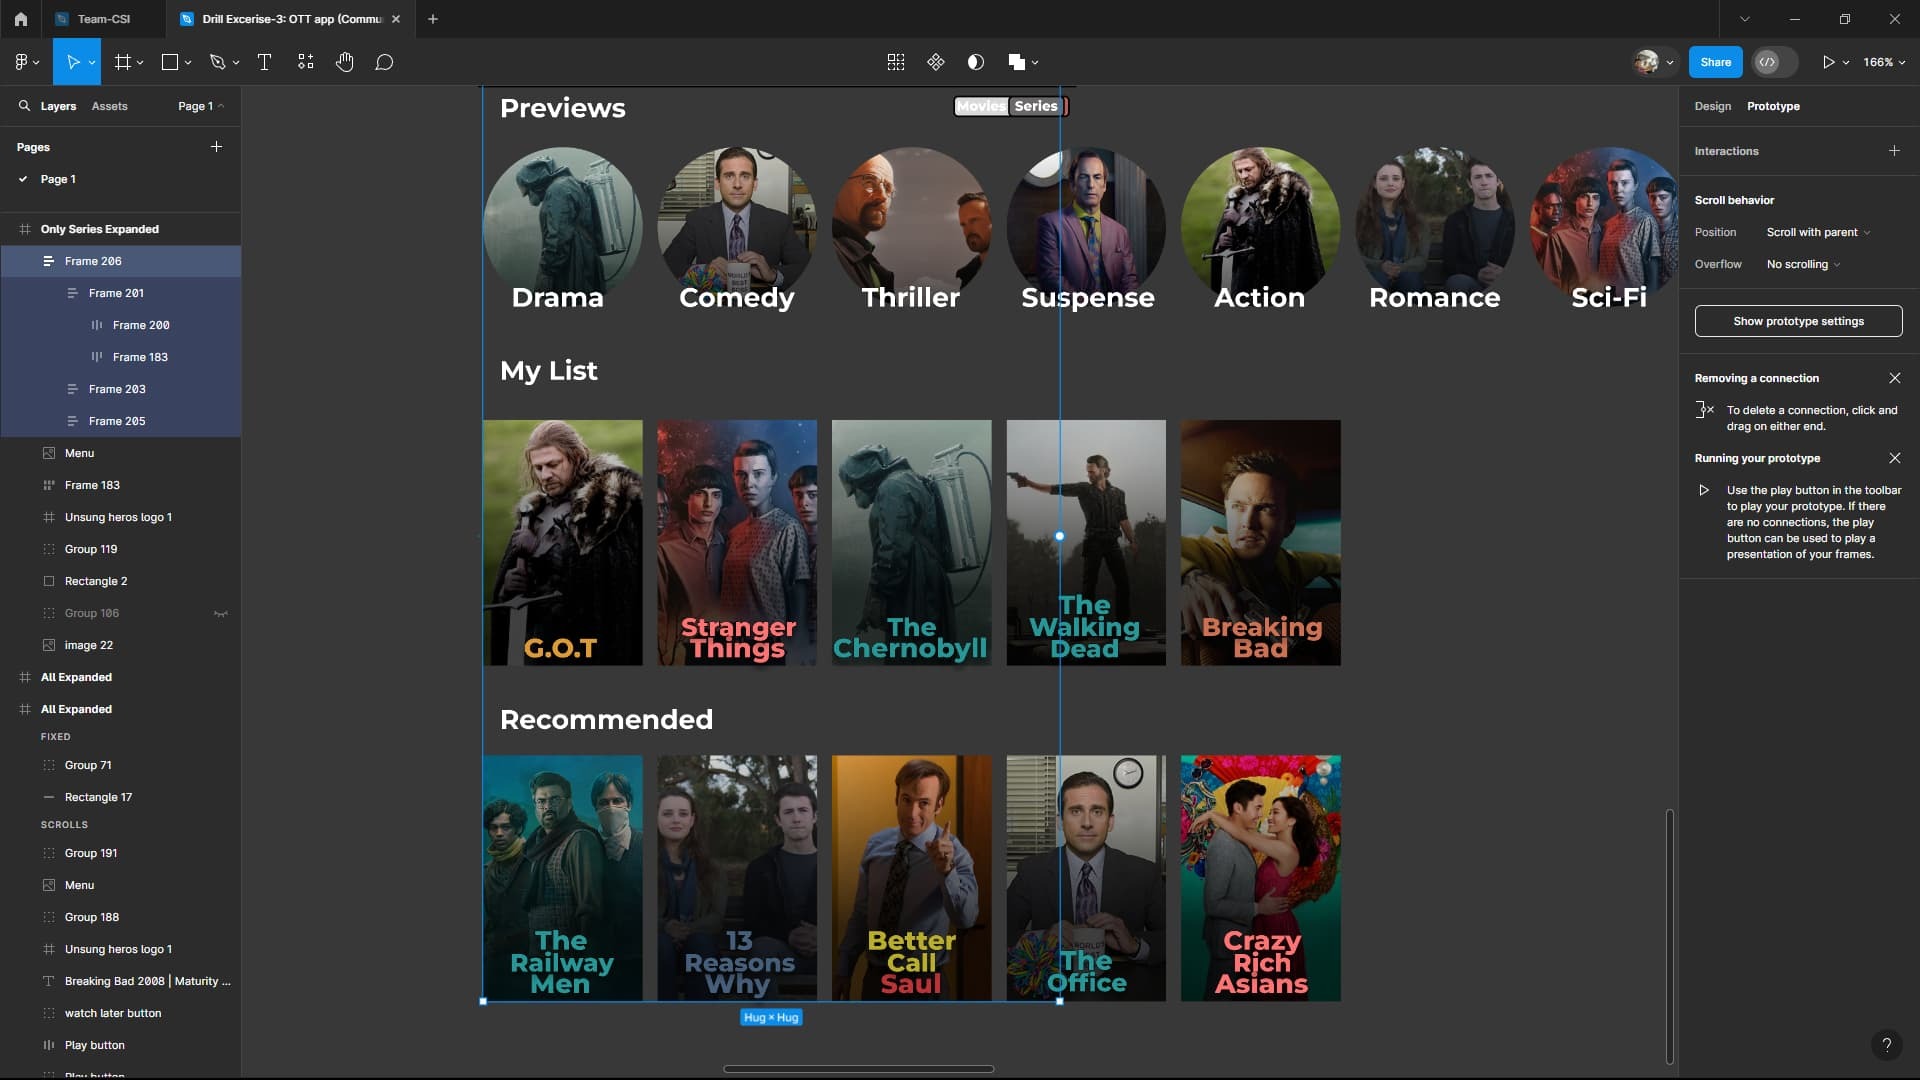
Task: Select the Pen tool
Action: tap(217, 62)
